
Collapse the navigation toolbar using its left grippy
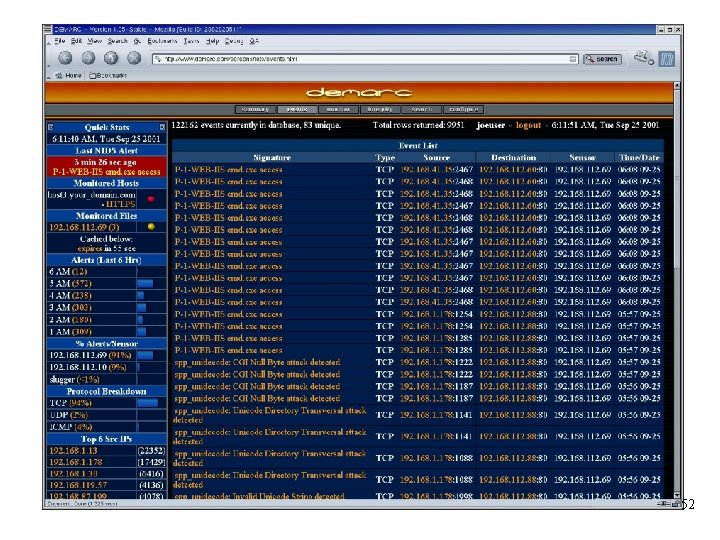tap(49, 59)
